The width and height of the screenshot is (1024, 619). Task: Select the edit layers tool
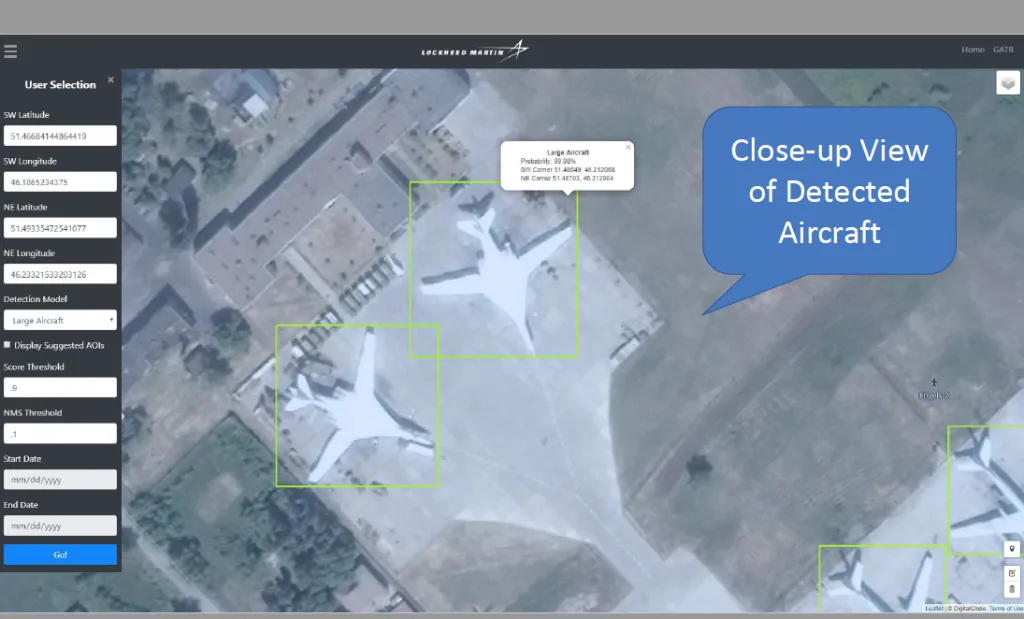[1012, 573]
